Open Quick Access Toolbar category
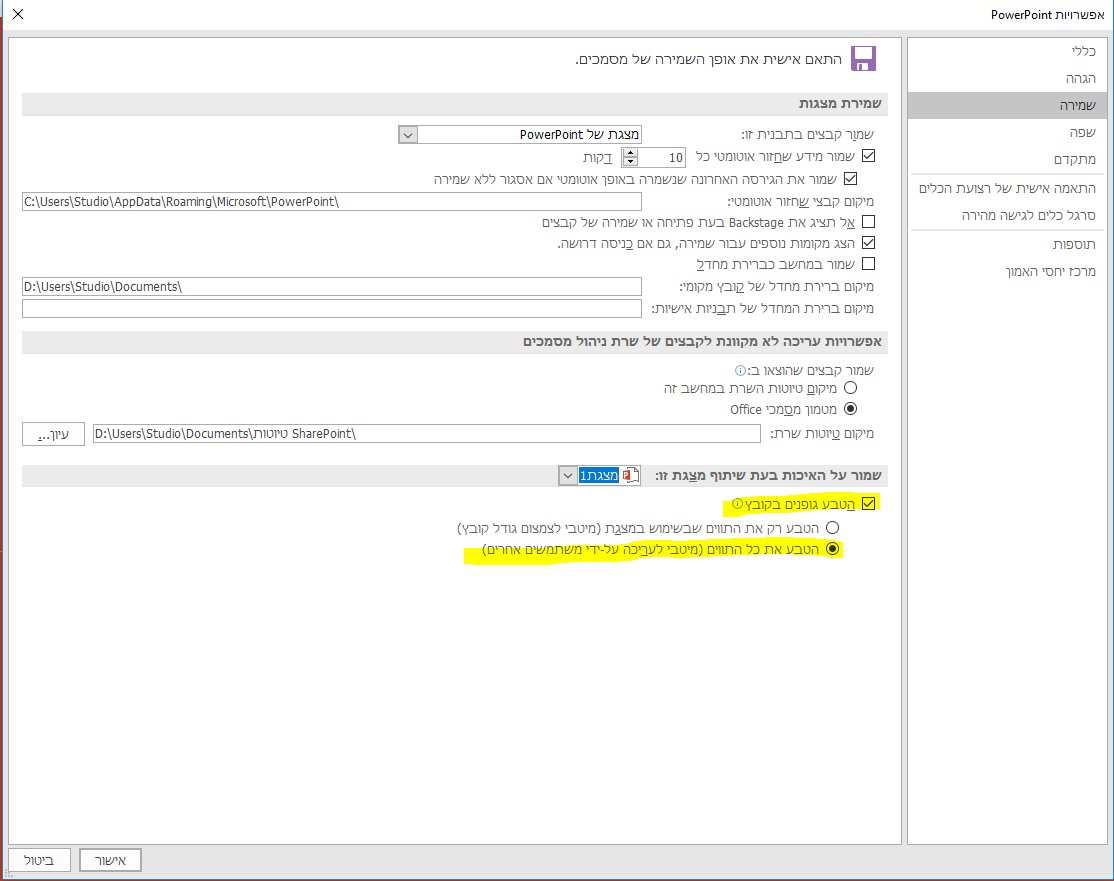 [x=1007, y=215]
